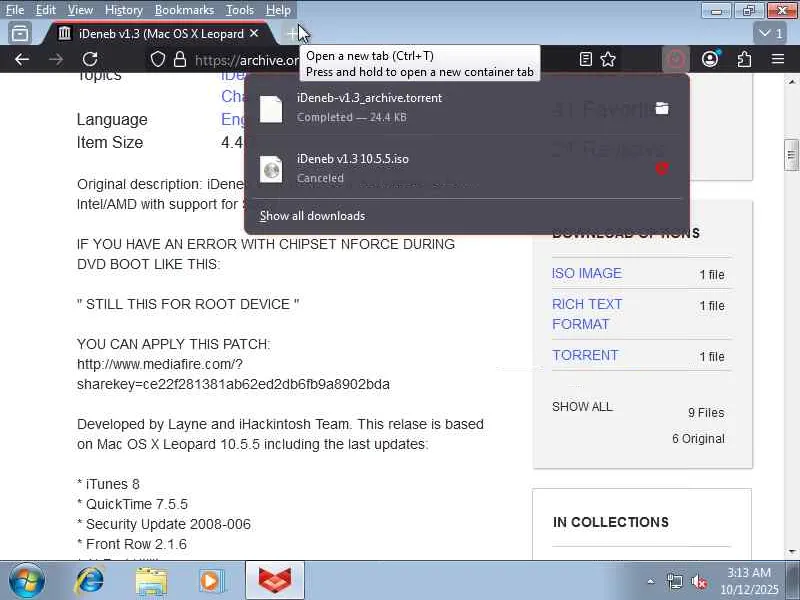Open the ISO IMAGE download link
The width and height of the screenshot is (800, 600).
point(587,273)
